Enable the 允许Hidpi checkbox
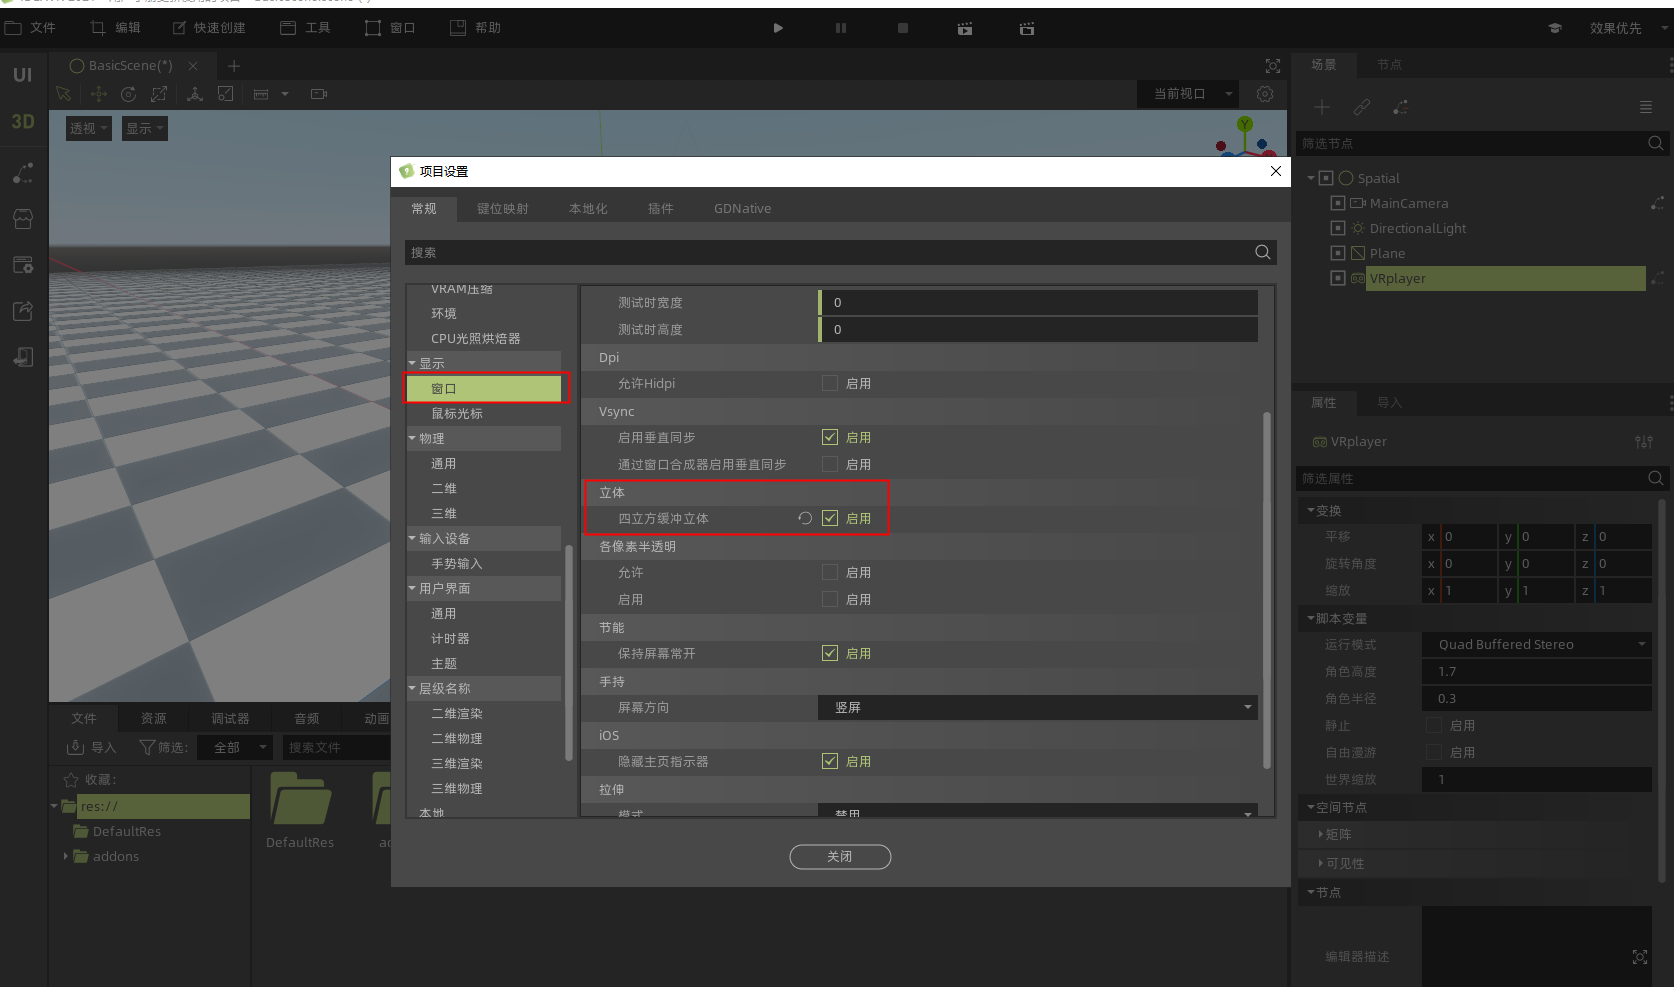Screen dimensions: 1674x987 [830, 383]
